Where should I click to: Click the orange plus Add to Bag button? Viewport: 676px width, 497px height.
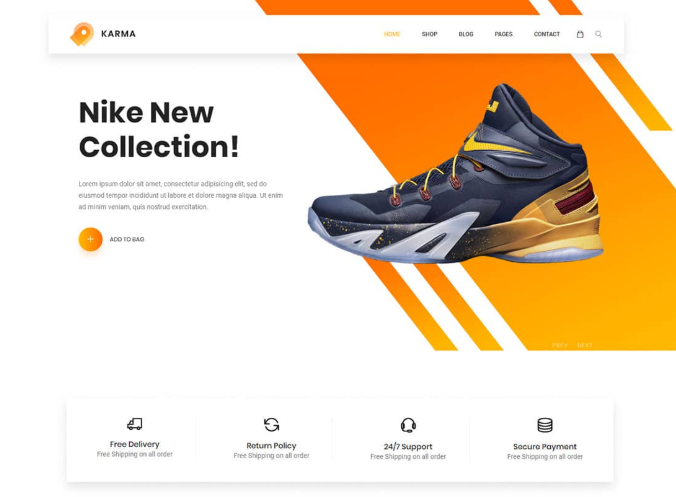click(91, 239)
